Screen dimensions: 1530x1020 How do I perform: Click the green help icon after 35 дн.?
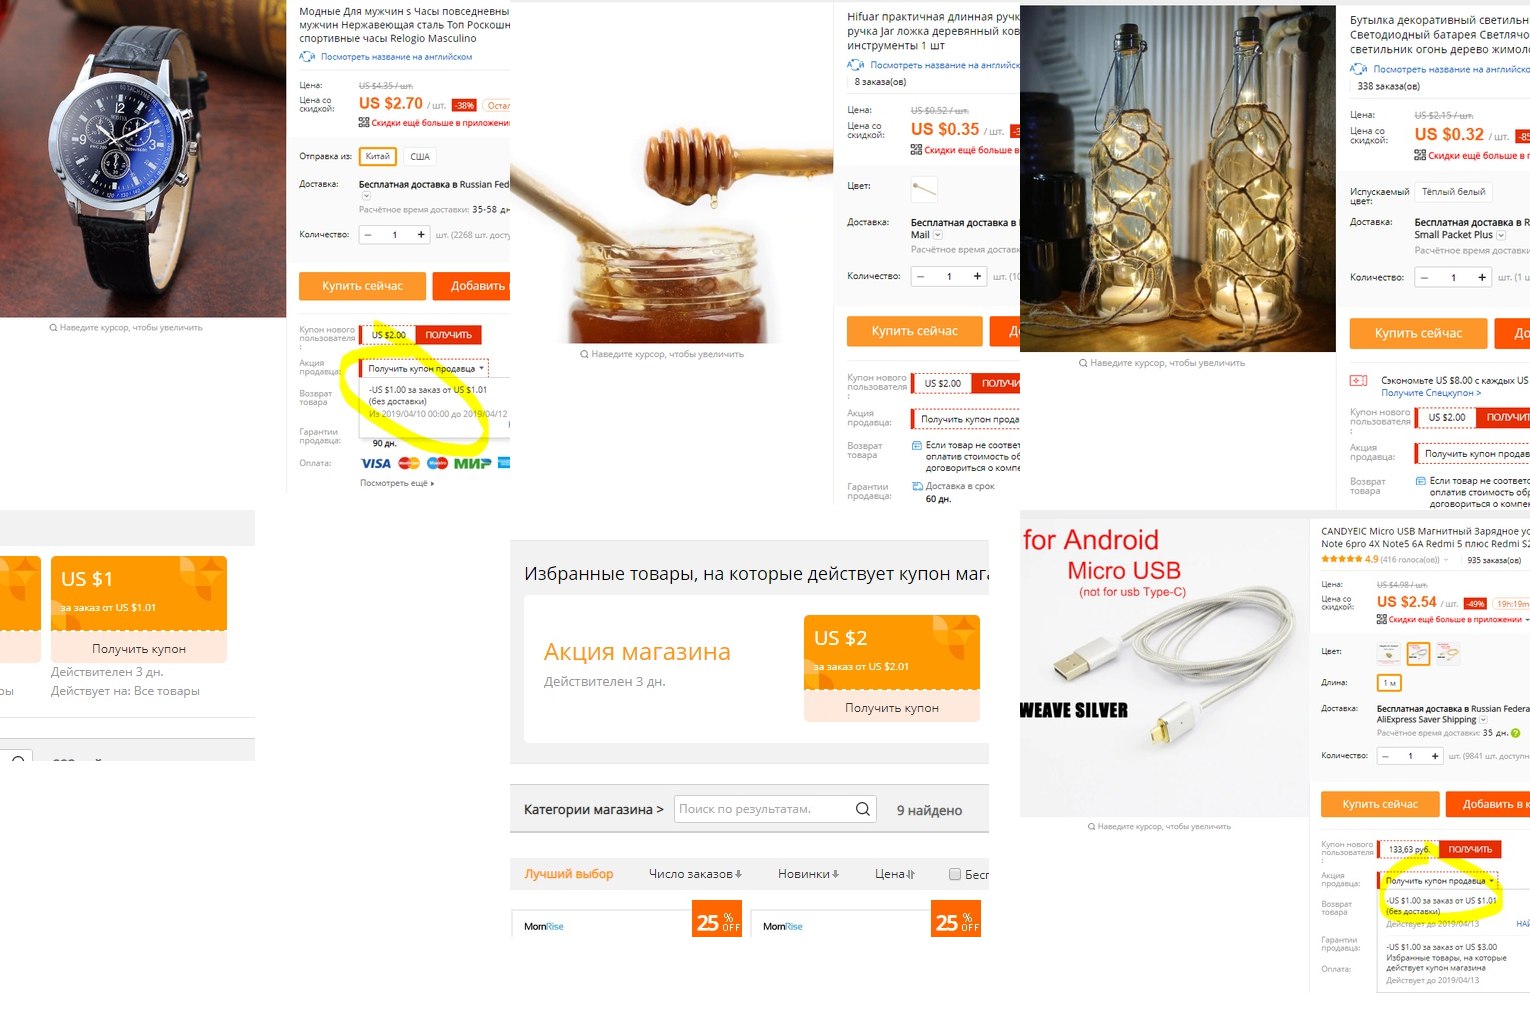click(x=1515, y=733)
